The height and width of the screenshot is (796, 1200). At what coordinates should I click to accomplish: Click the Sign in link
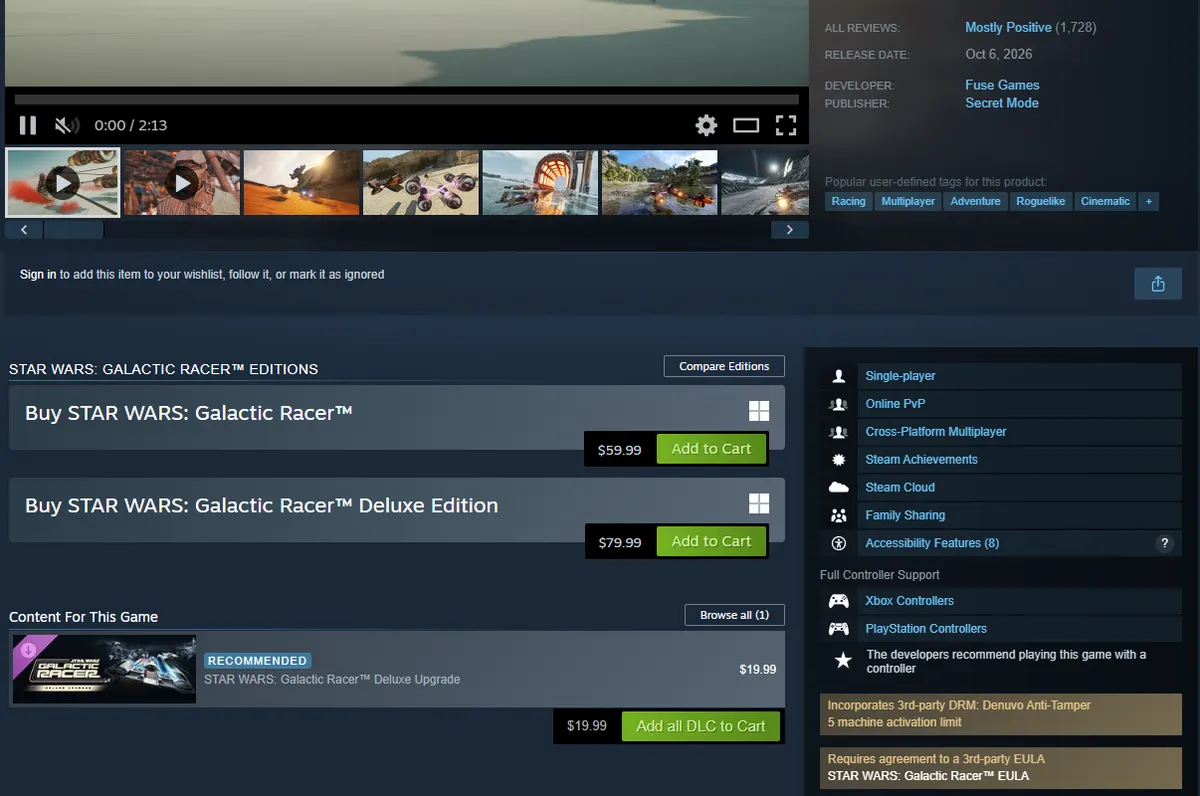click(38, 274)
